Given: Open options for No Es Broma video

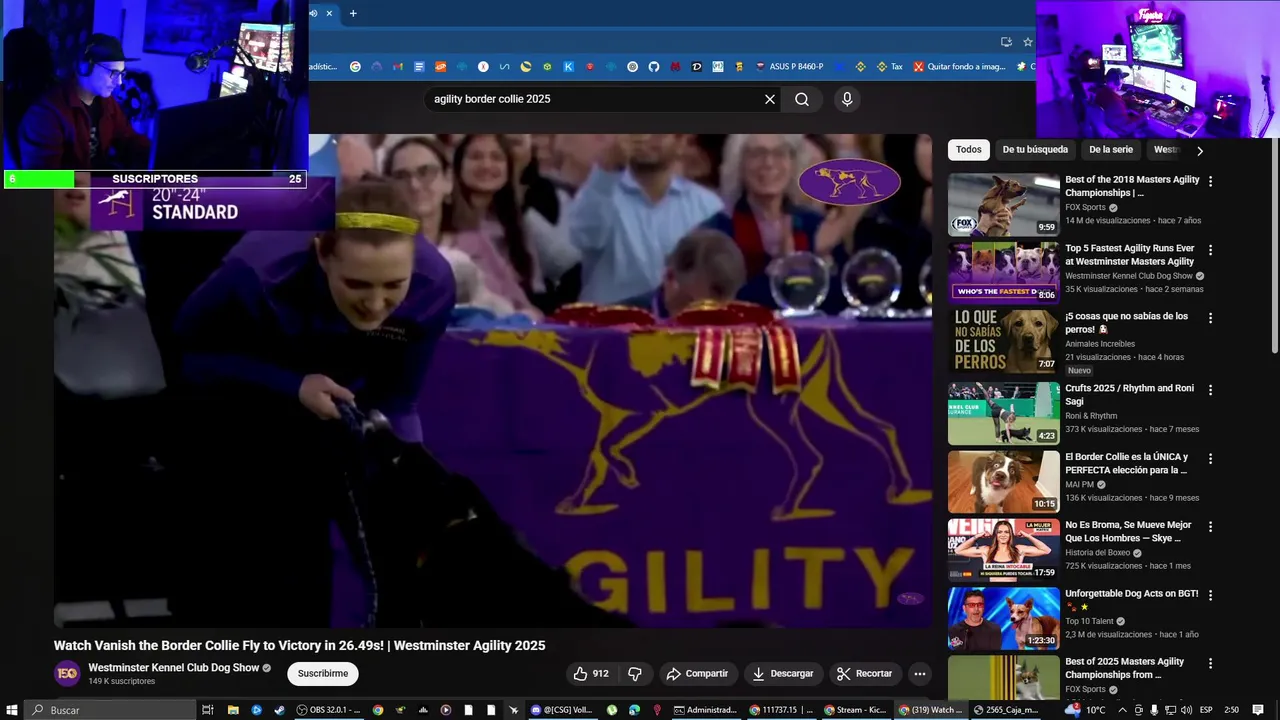Looking at the screenshot, I should point(1210,527).
